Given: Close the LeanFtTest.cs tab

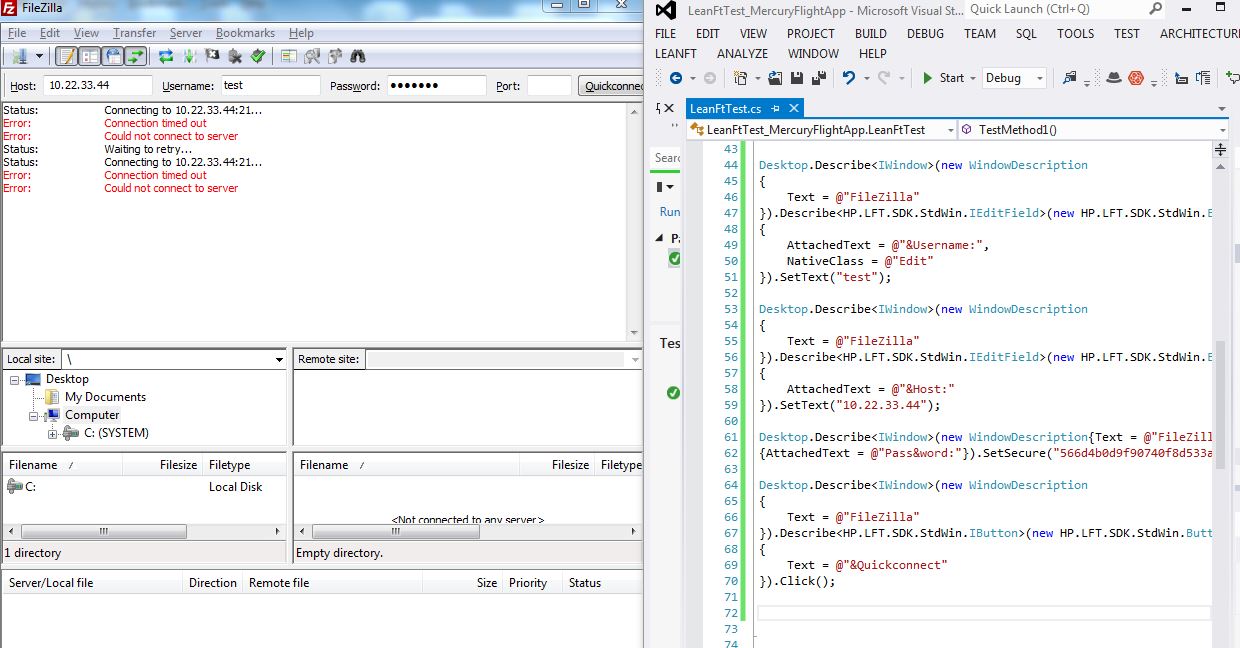Looking at the screenshot, I should pos(795,108).
